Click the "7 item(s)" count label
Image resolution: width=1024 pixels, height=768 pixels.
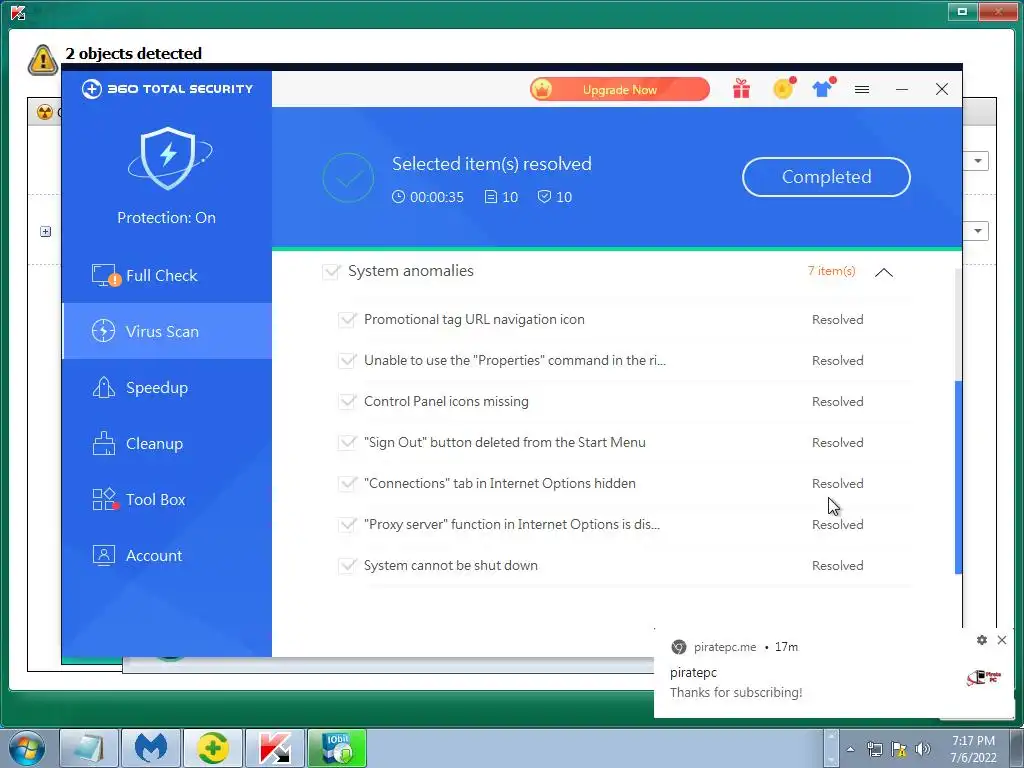tap(831, 271)
